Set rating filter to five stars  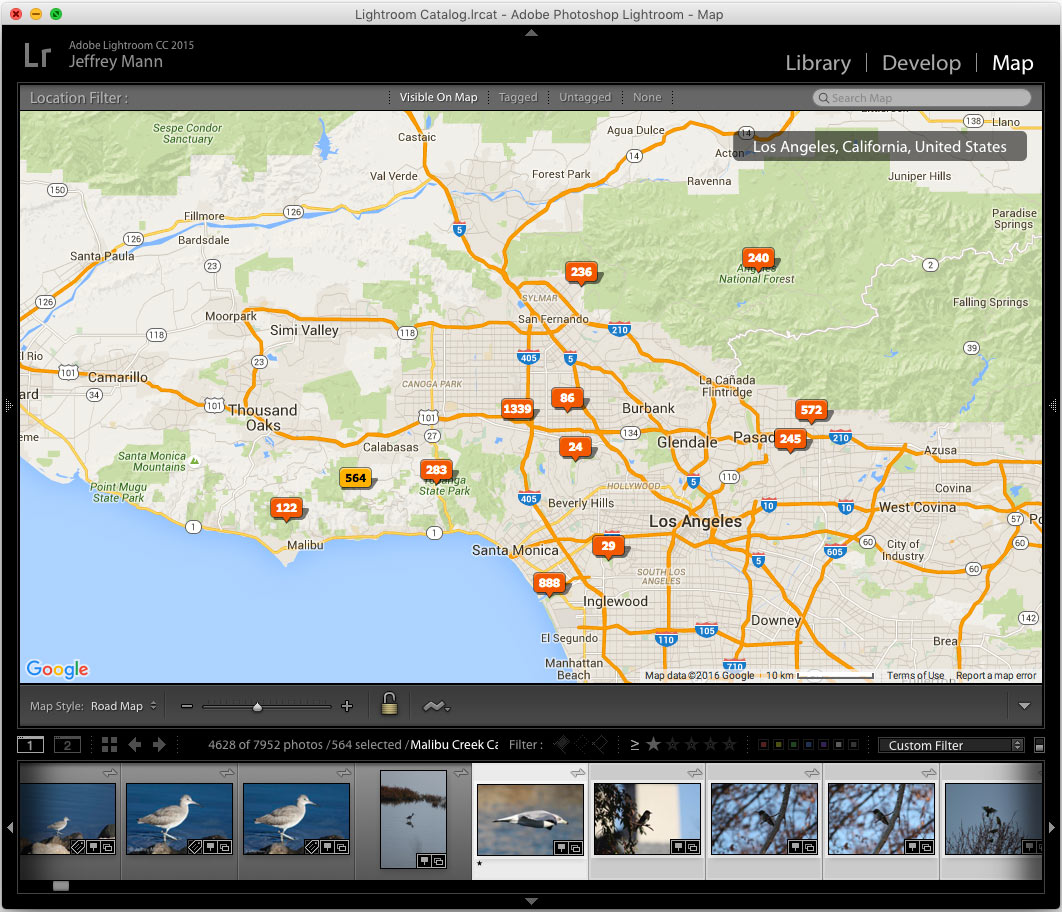pyautogui.click(x=729, y=745)
